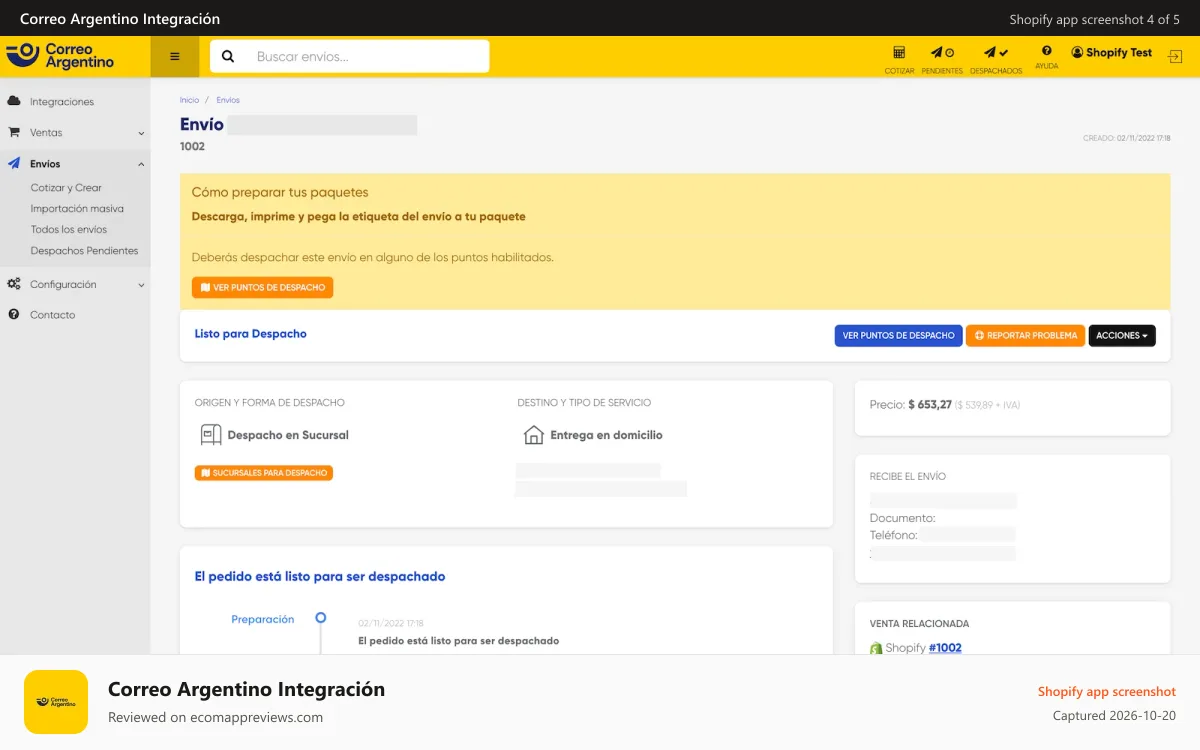Image resolution: width=1200 pixels, height=750 pixels.
Task: Click the Preparación step label
Action: pyautogui.click(x=263, y=619)
